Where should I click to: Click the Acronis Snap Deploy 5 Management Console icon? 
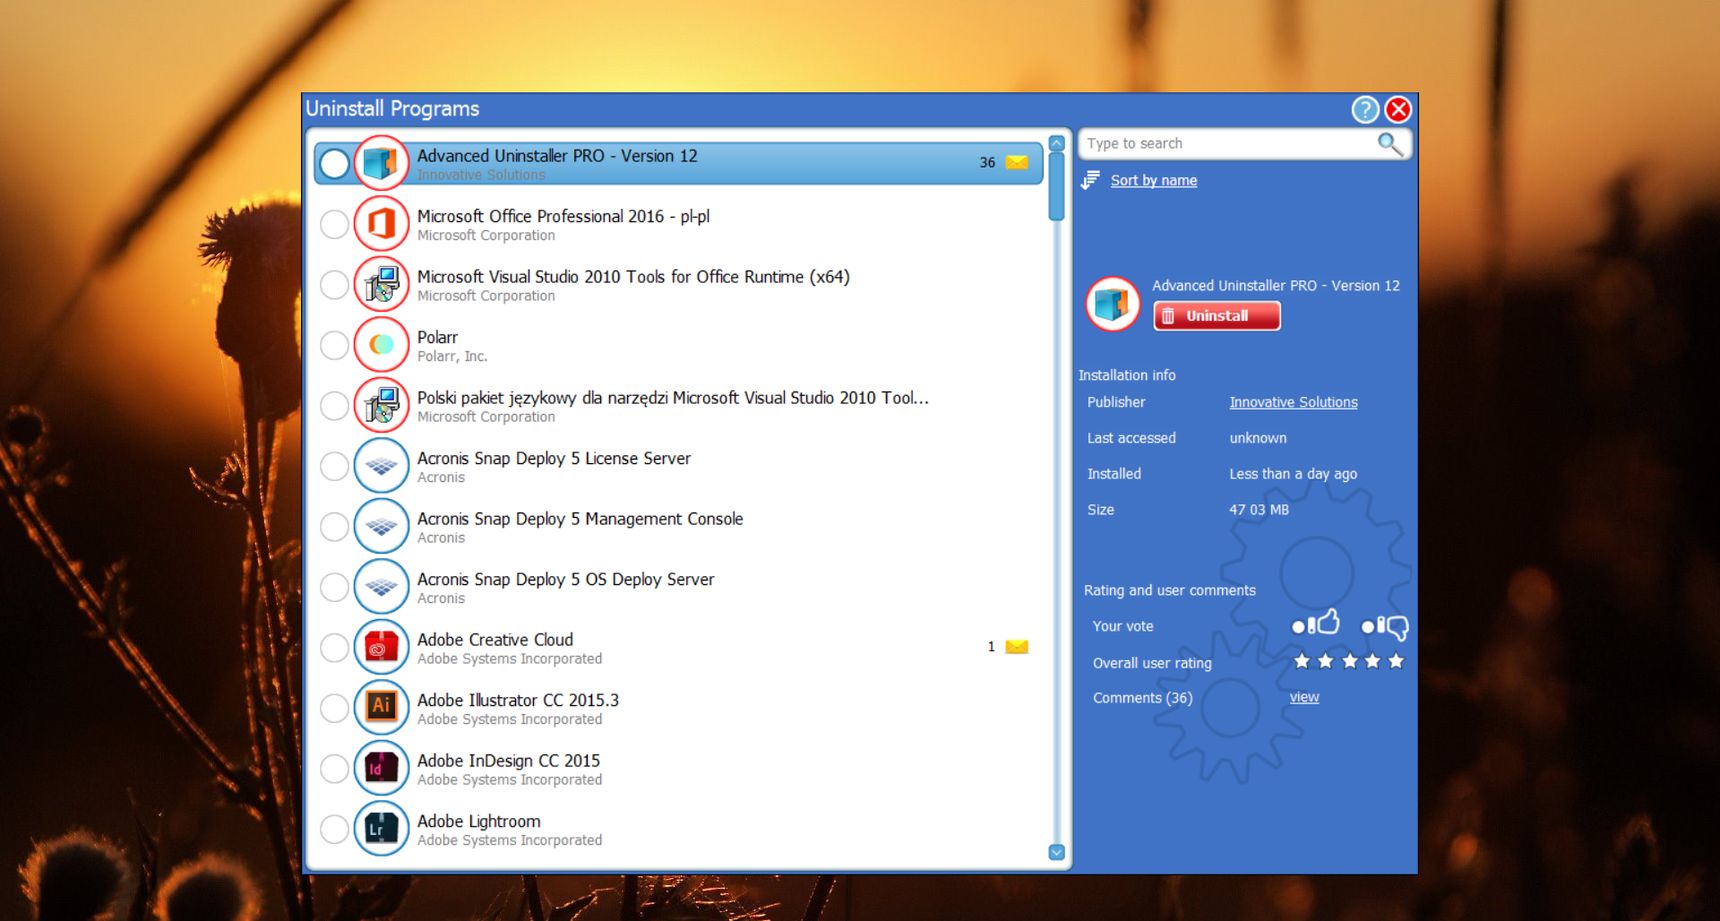coord(381,526)
